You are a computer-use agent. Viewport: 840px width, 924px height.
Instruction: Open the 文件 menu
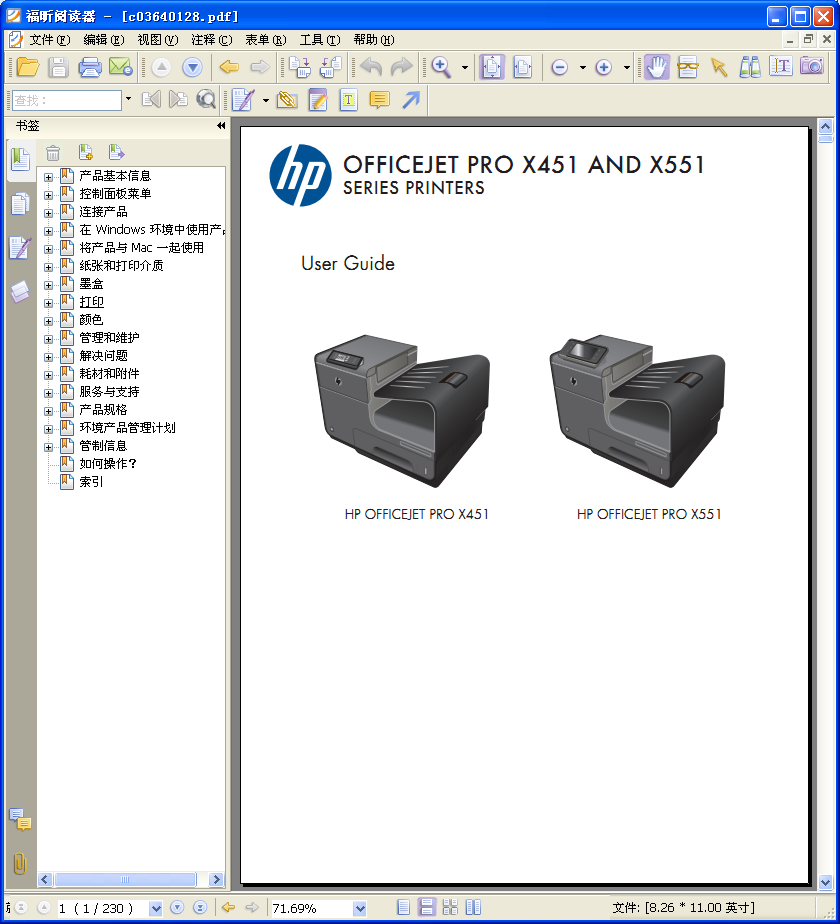tap(50, 39)
